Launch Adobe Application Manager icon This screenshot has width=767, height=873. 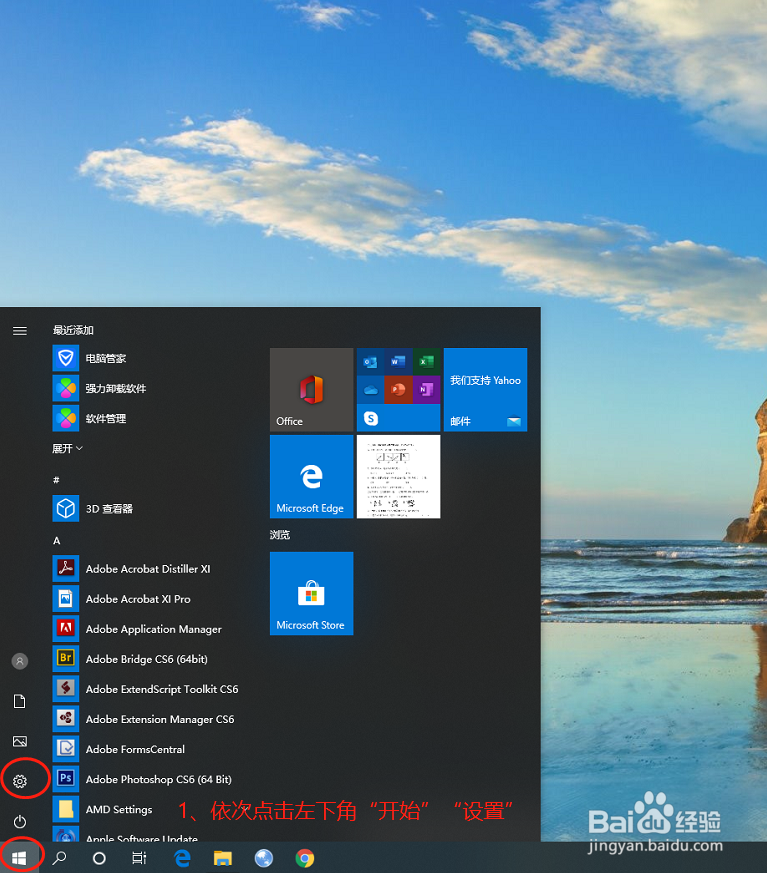coord(66,629)
